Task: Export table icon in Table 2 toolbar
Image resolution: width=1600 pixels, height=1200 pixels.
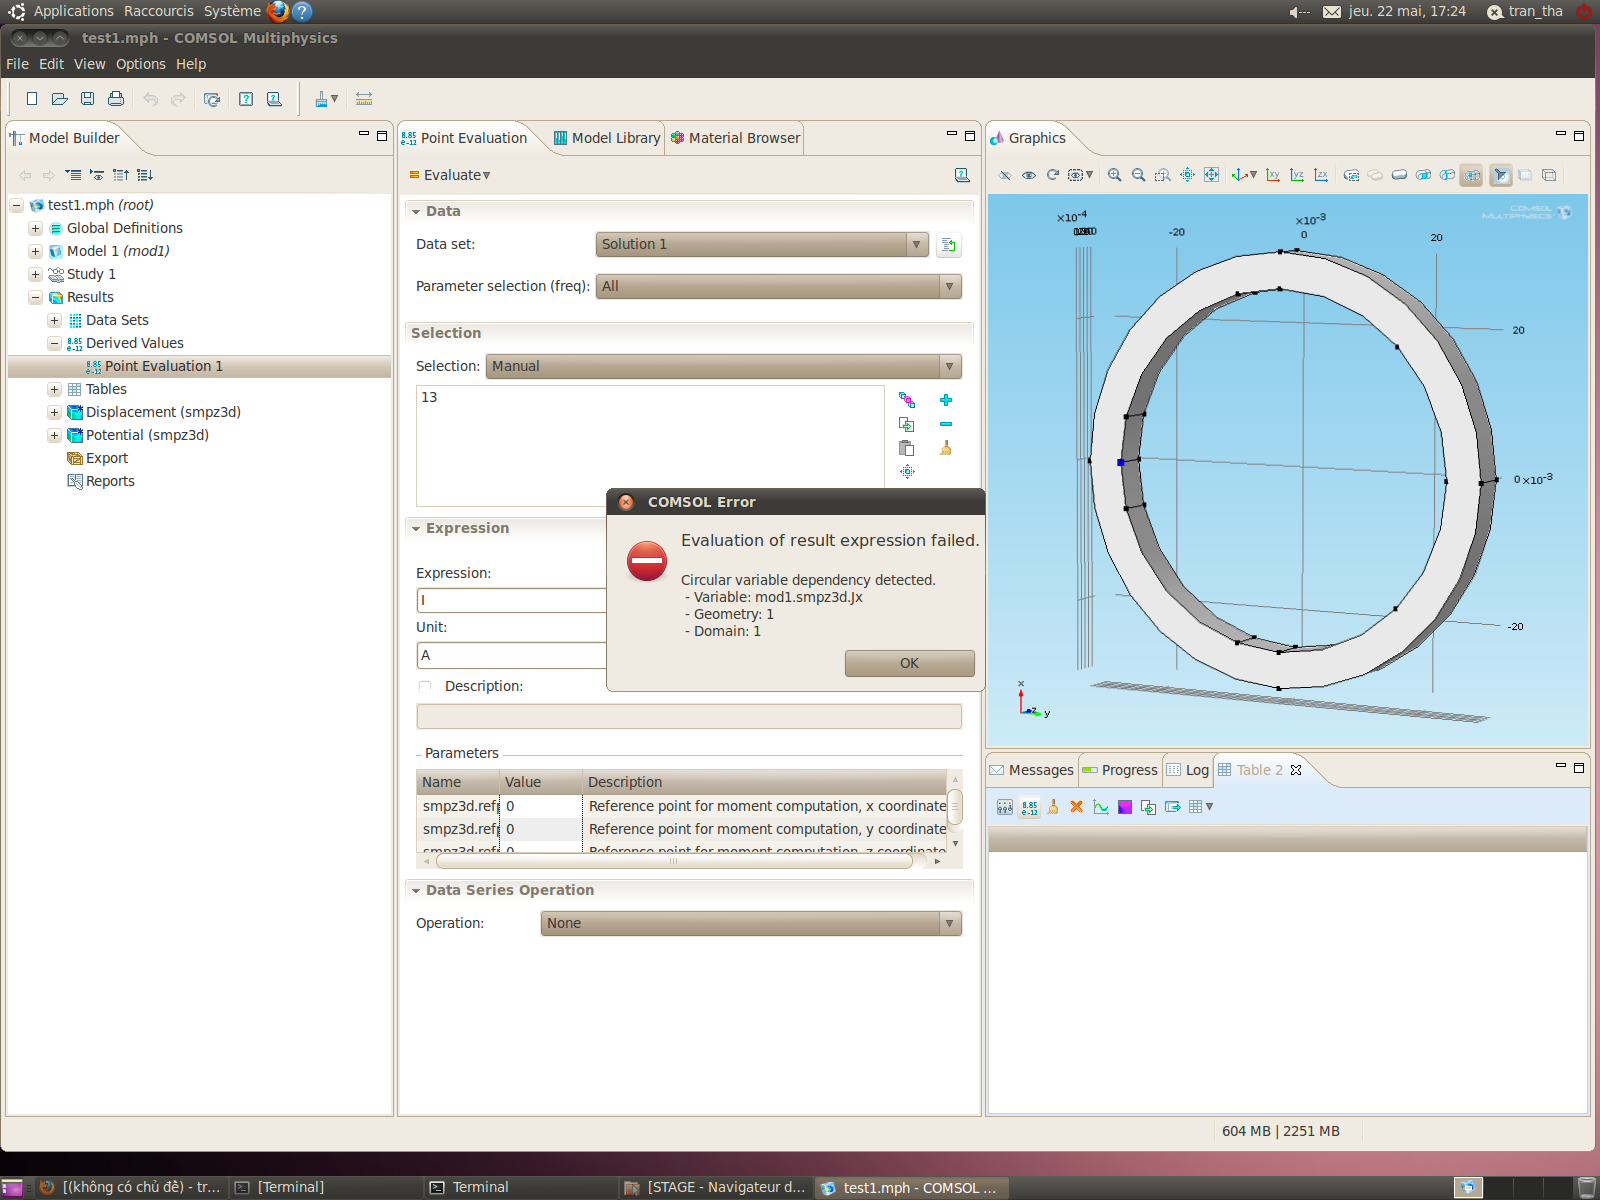Action: 1173,807
